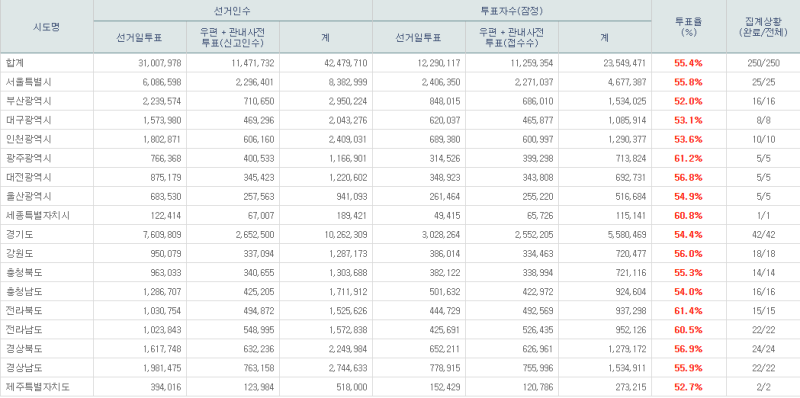The image size is (800, 398).
Task: Select the 전라남도 row label
Action: pyautogui.click(x=24, y=330)
